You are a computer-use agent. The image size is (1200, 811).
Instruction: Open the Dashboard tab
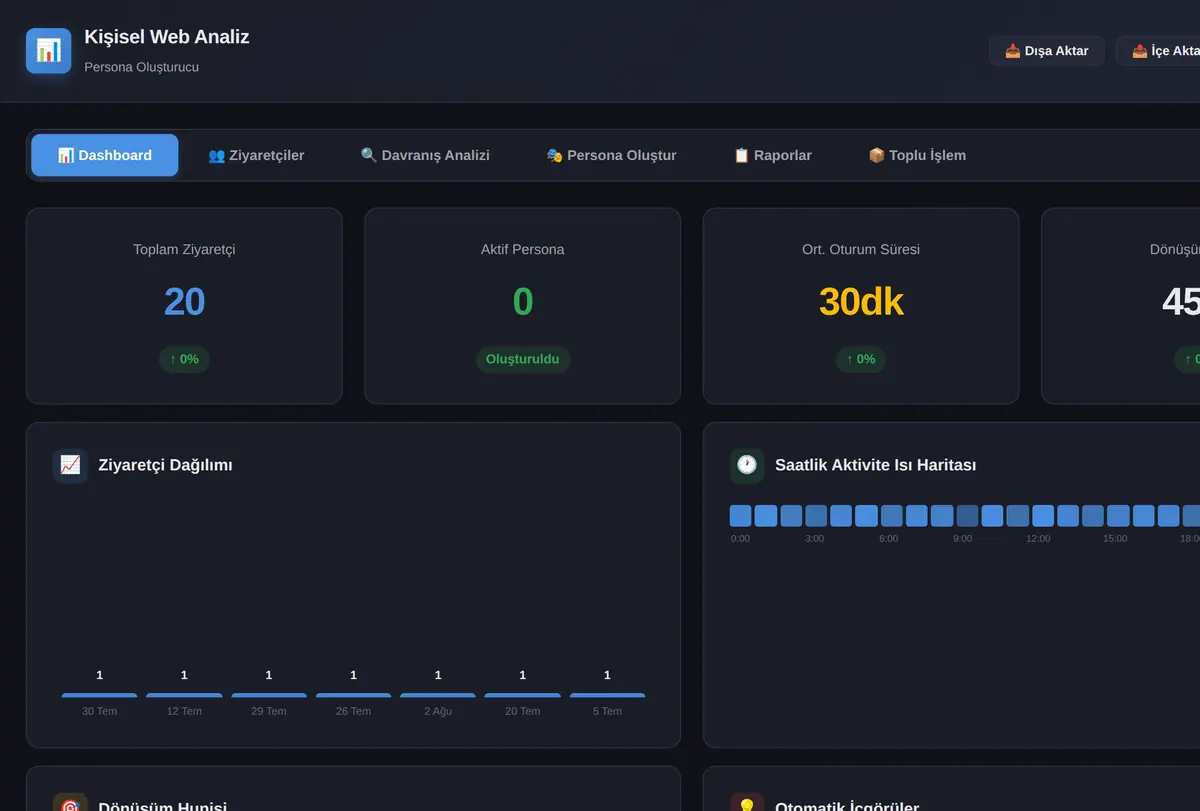(105, 155)
